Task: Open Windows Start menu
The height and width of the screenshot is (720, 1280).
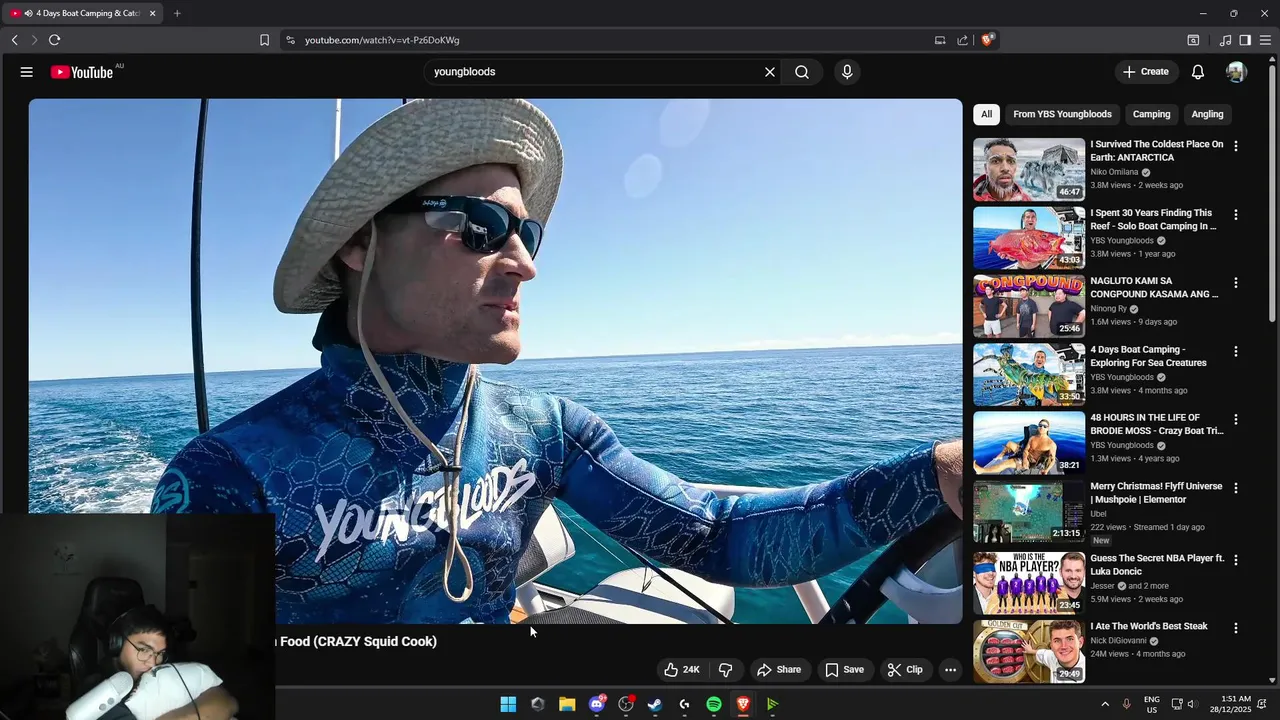Action: coord(508,704)
